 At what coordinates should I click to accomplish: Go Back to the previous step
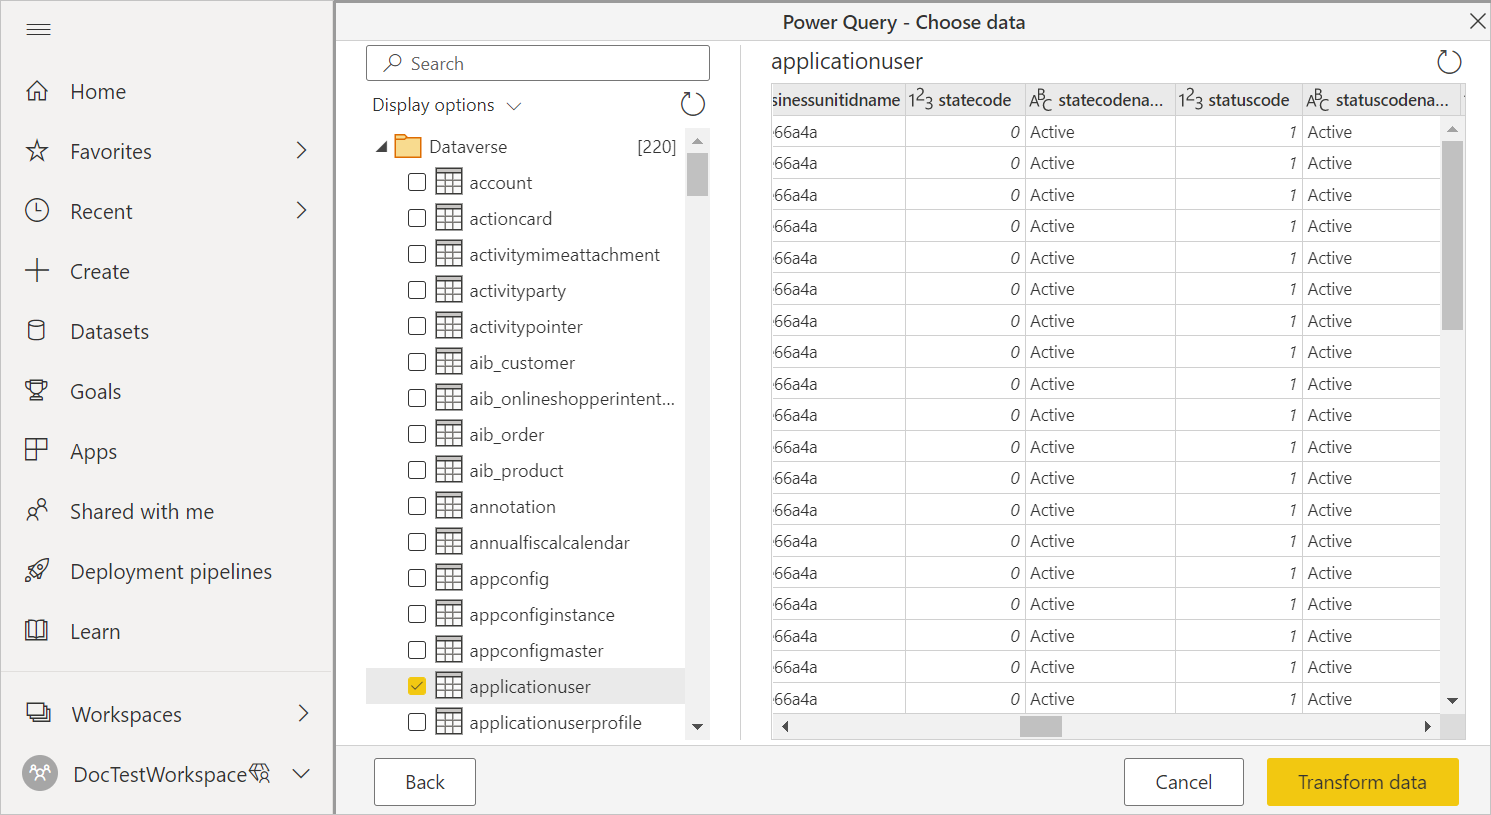coord(424,781)
